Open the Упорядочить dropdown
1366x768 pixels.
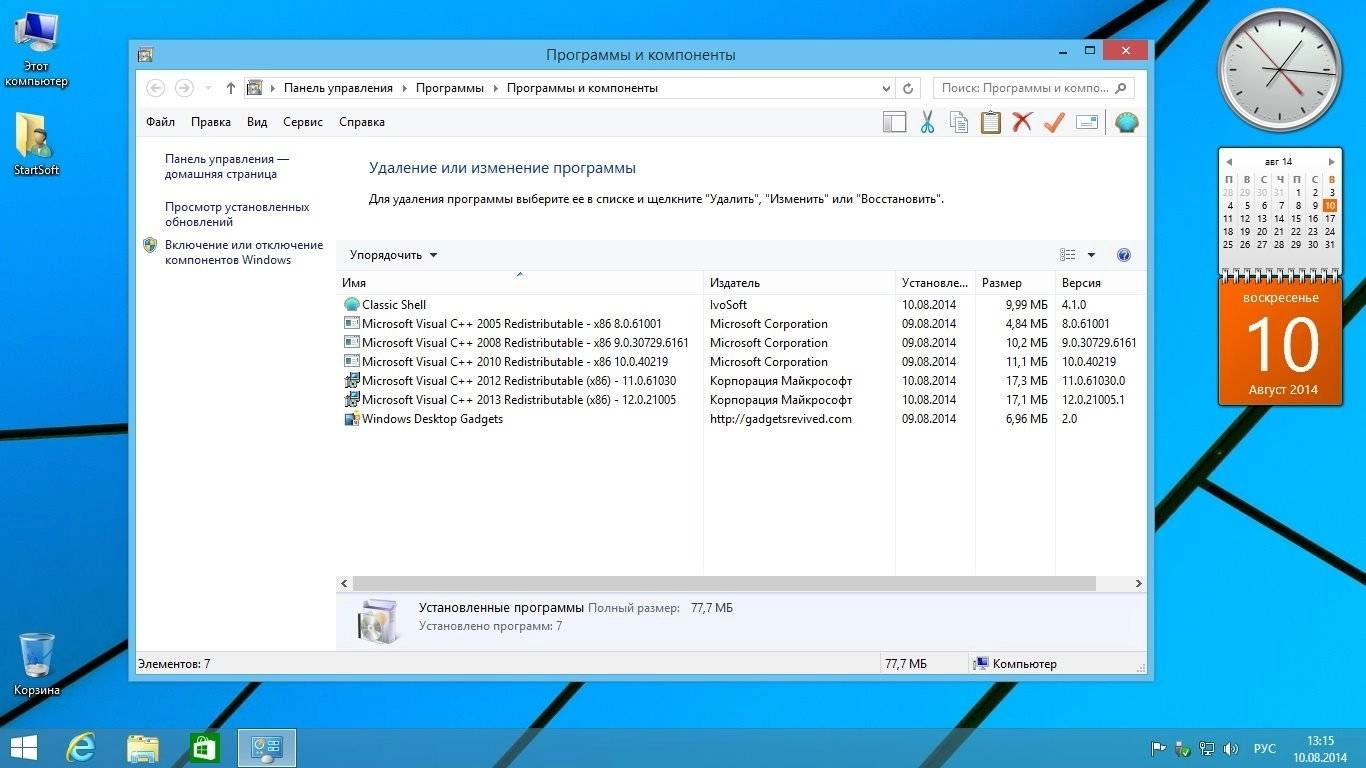(x=393, y=255)
